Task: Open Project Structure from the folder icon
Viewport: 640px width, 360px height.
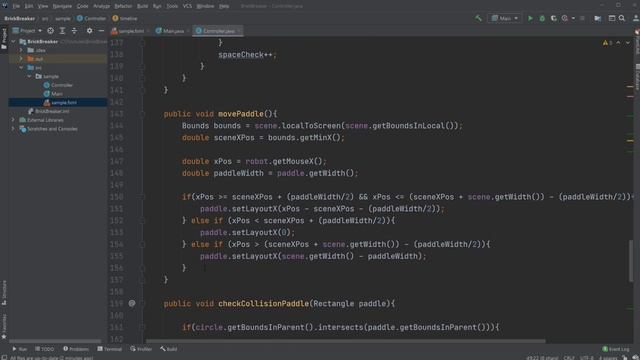Action: [x=598, y=18]
